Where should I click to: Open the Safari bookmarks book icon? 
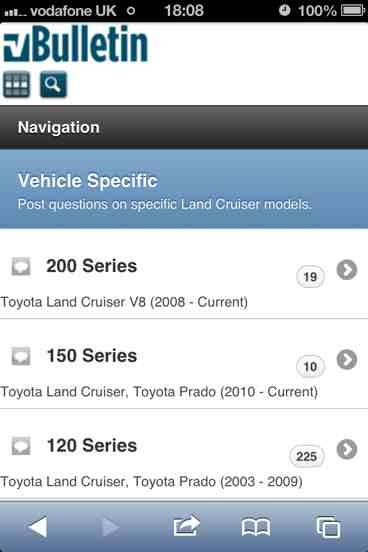(256, 527)
